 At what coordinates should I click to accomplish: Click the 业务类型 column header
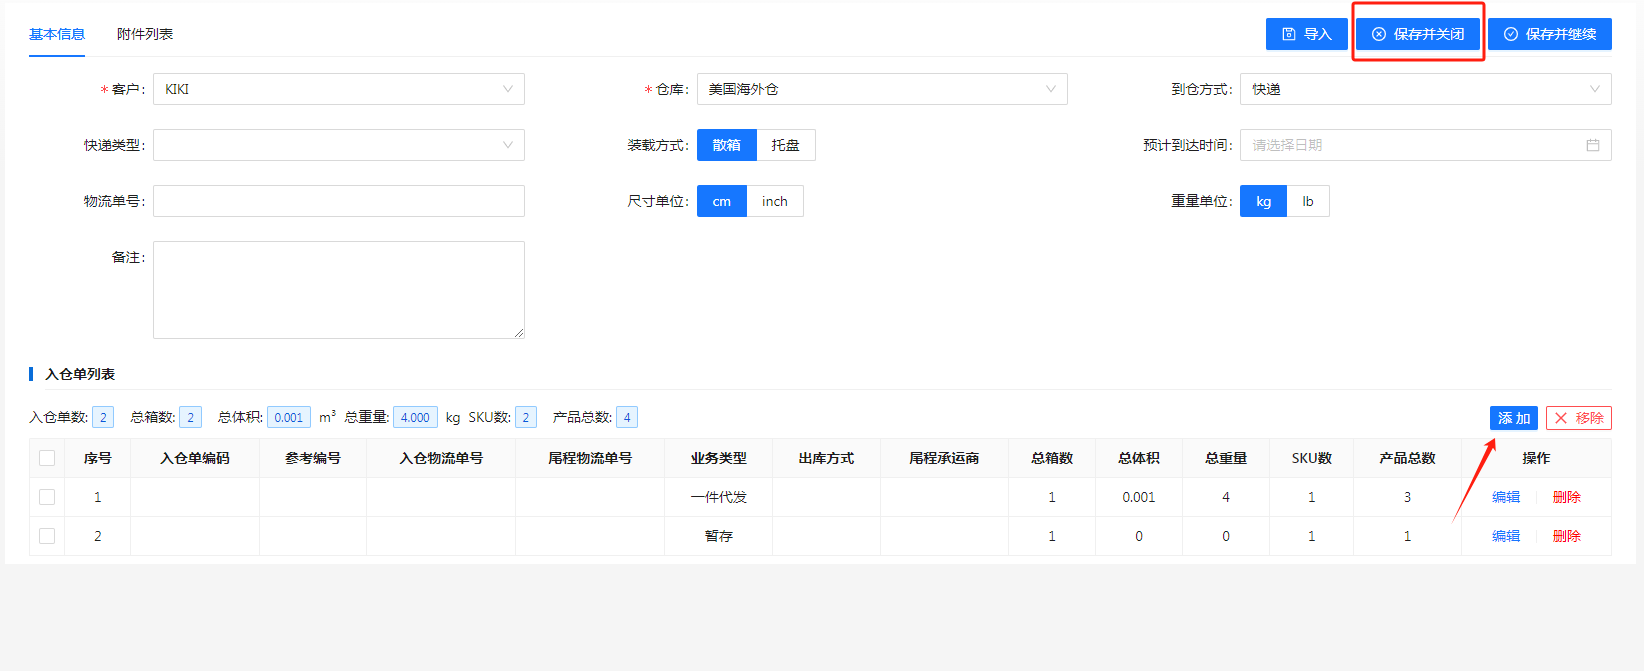tap(719, 458)
